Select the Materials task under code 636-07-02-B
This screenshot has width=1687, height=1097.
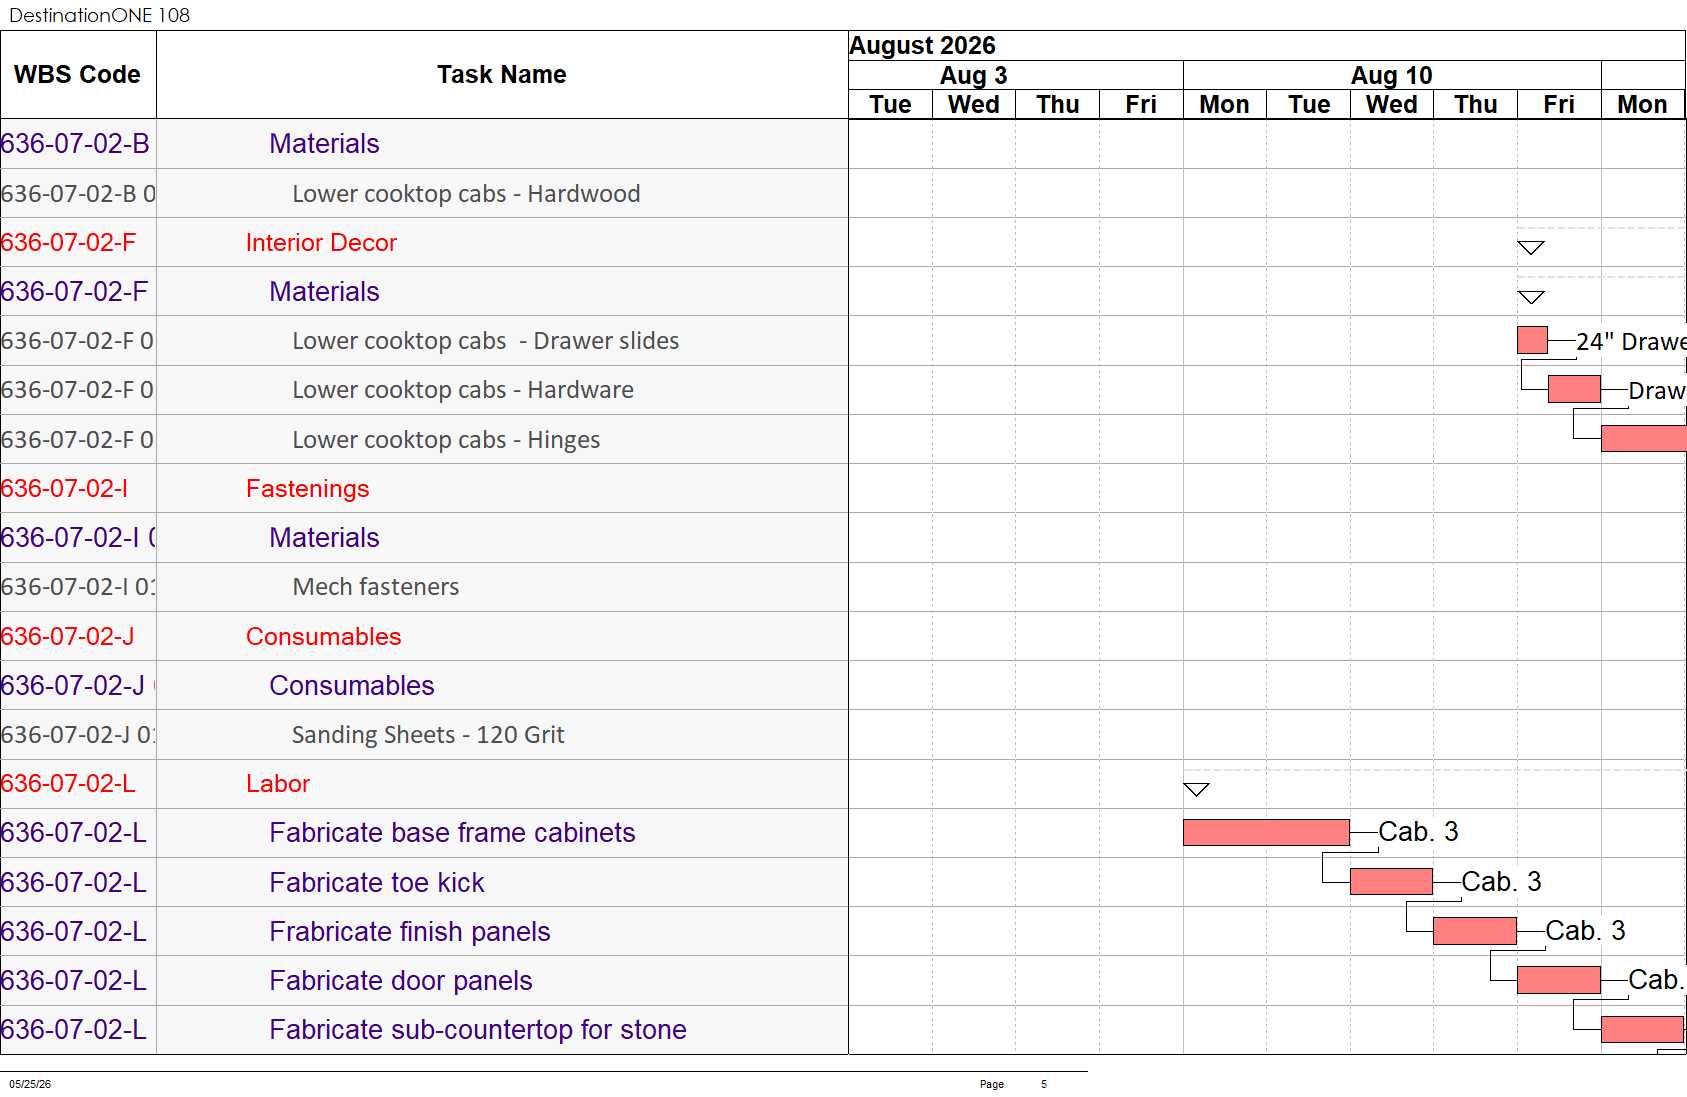pos(325,144)
